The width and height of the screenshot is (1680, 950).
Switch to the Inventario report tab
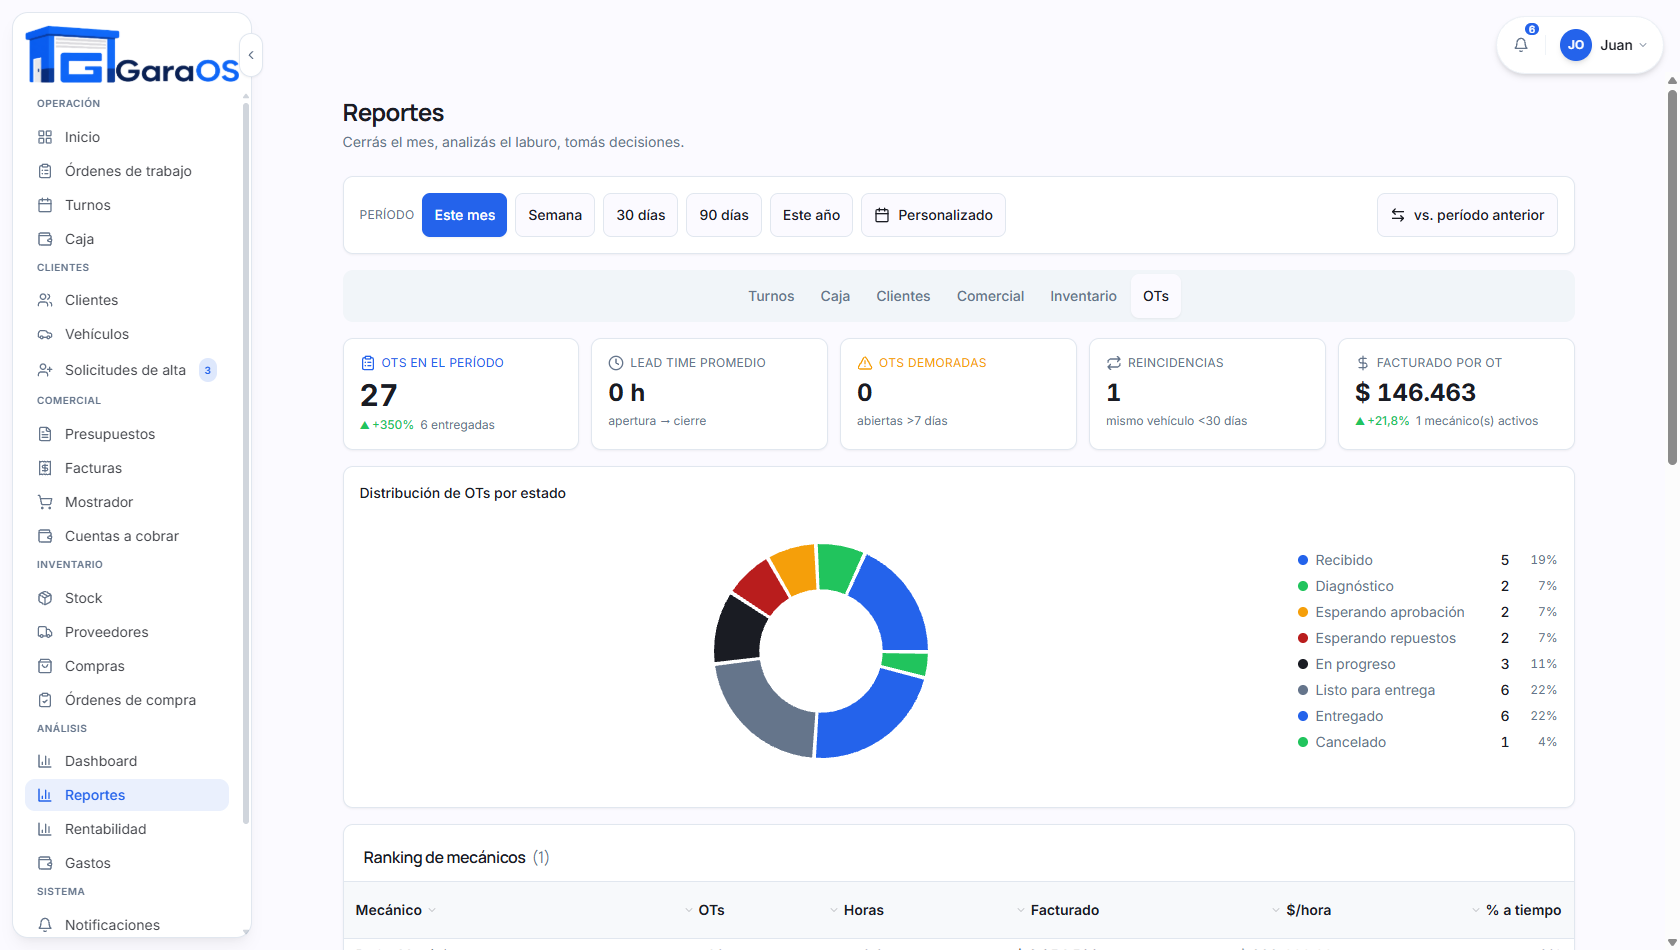point(1083,296)
